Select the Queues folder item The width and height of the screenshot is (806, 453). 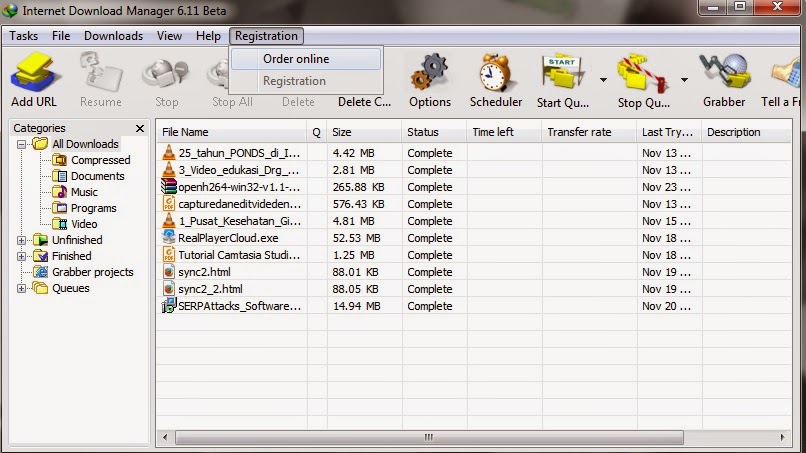(70, 288)
